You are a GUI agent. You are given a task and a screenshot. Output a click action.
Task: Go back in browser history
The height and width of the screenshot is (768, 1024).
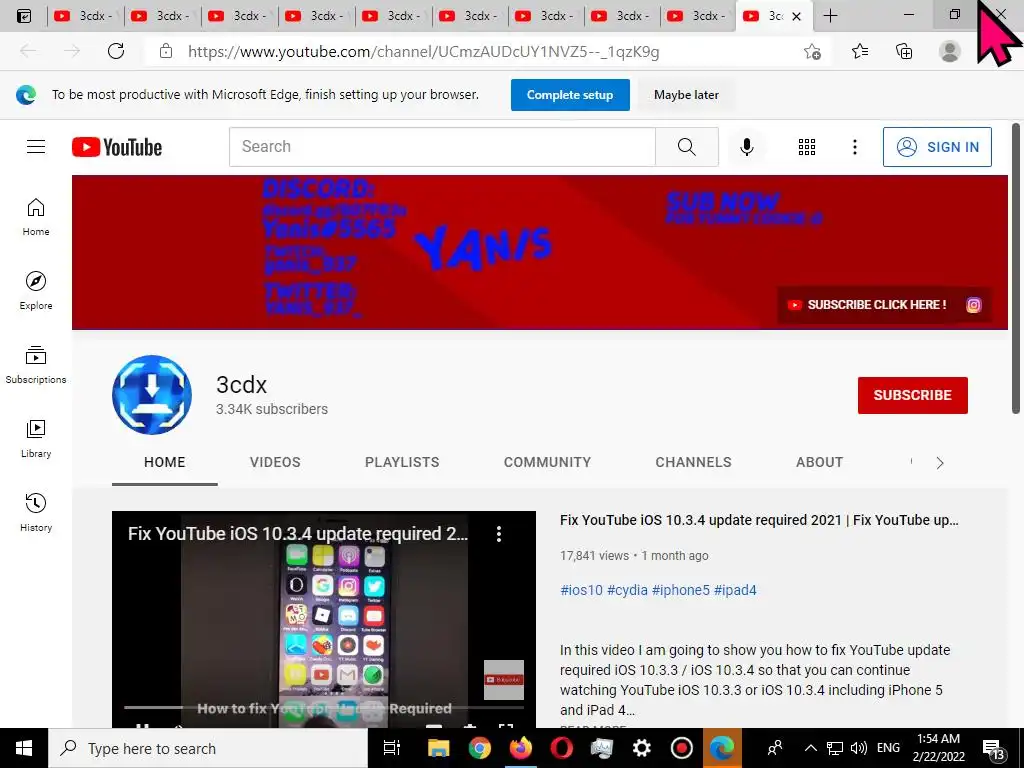point(28,51)
